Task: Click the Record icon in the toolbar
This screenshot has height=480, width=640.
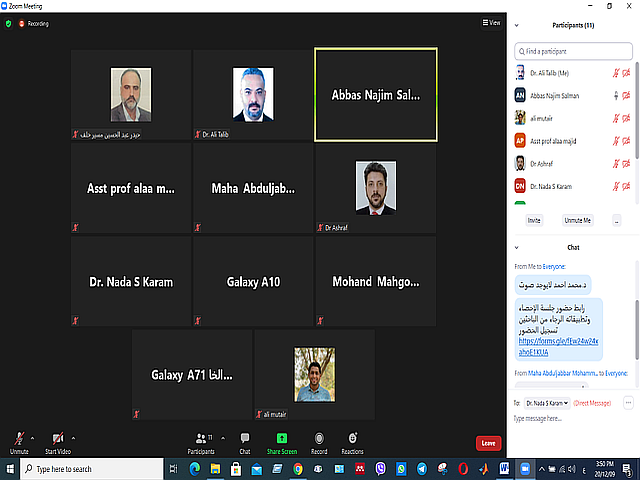Action: pos(319,439)
